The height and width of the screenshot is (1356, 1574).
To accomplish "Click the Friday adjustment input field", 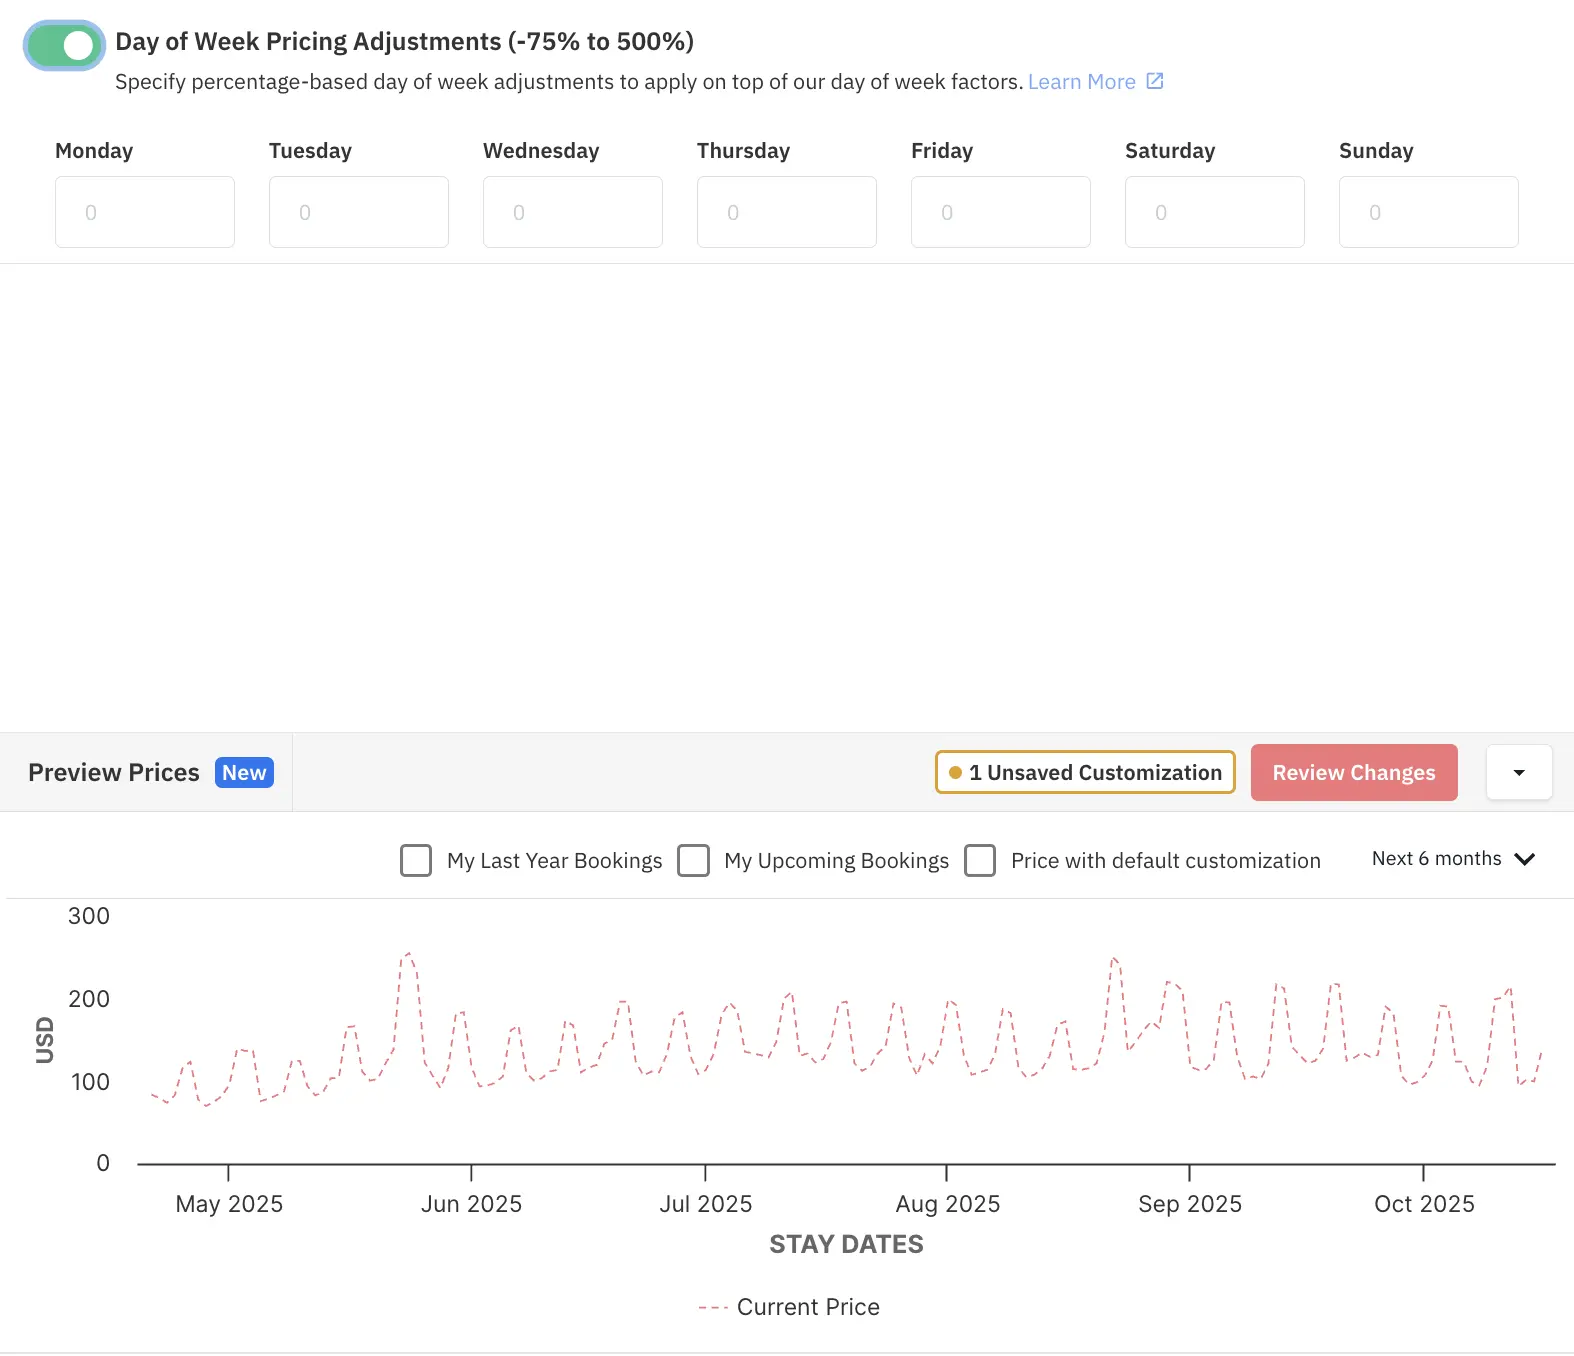I will (x=1001, y=212).
